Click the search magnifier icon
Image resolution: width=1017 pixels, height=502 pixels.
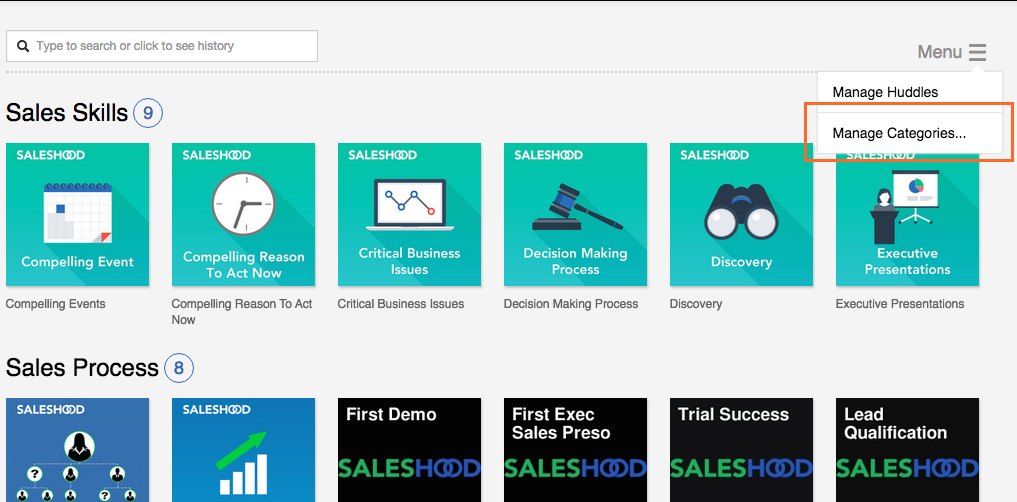point(23,46)
